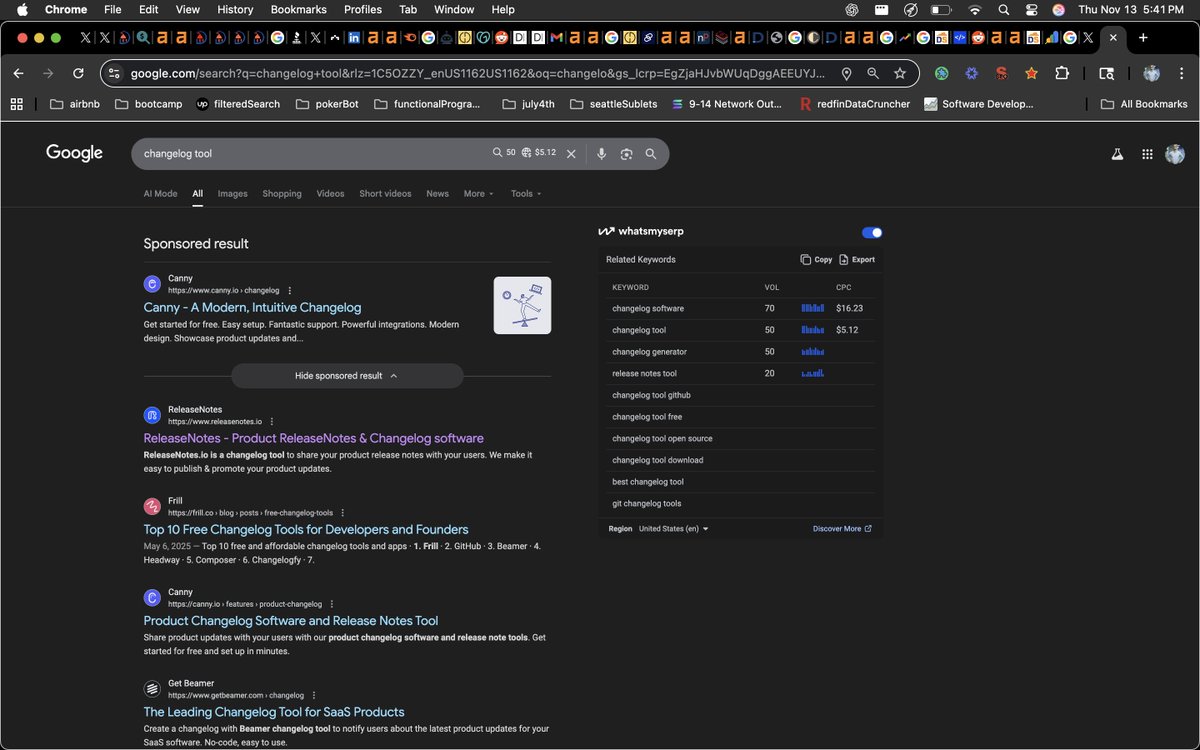Viewport: 1200px width, 750px height.
Task: Toggle the whatsmyserp switch off
Action: (x=872, y=232)
